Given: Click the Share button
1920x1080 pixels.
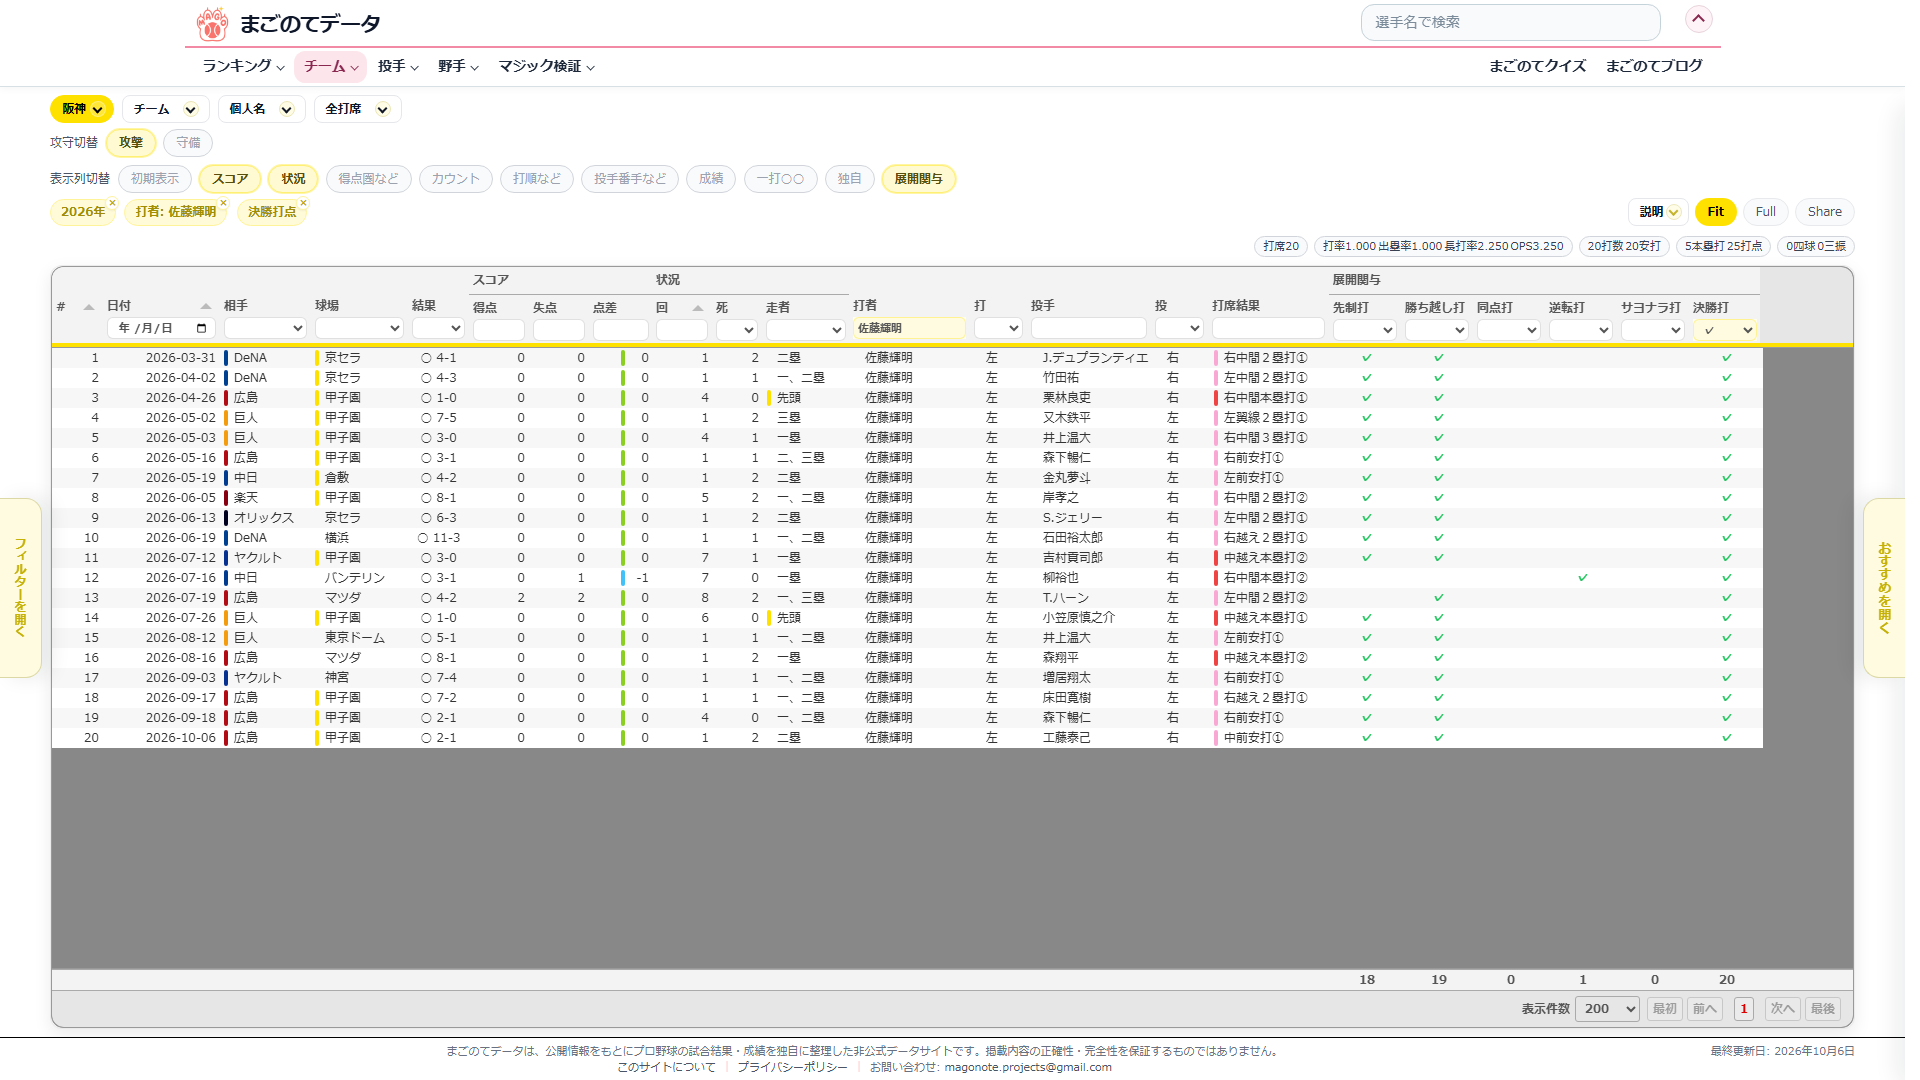Looking at the screenshot, I should [x=1825, y=212].
